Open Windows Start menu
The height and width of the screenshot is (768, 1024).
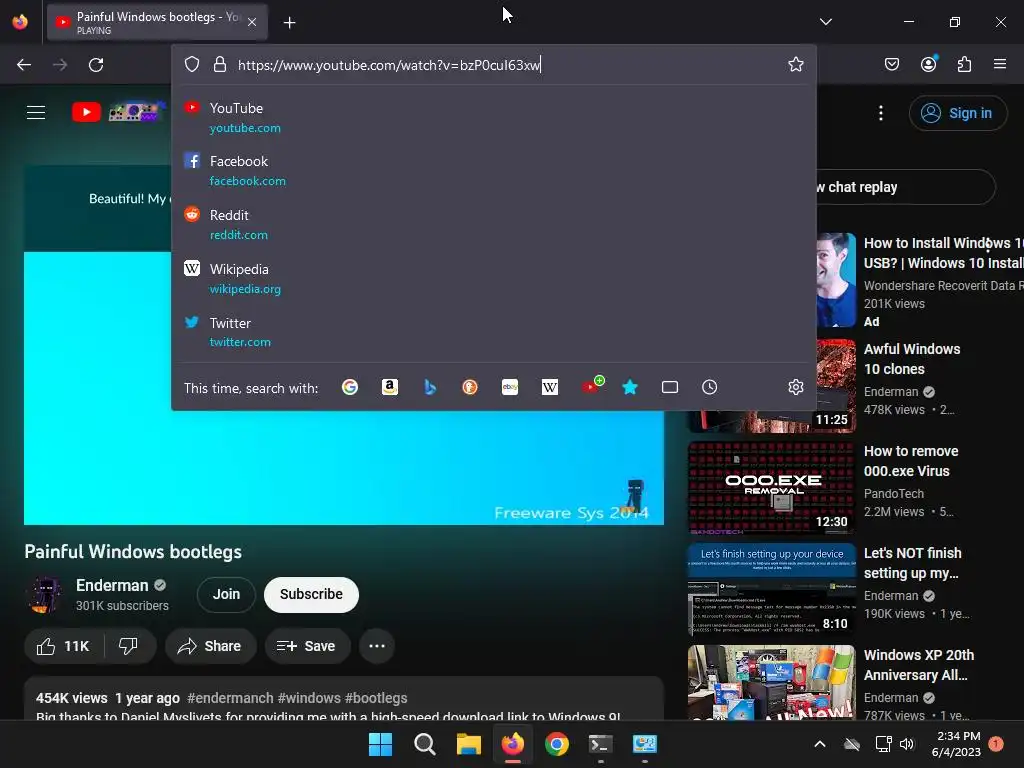(x=380, y=744)
